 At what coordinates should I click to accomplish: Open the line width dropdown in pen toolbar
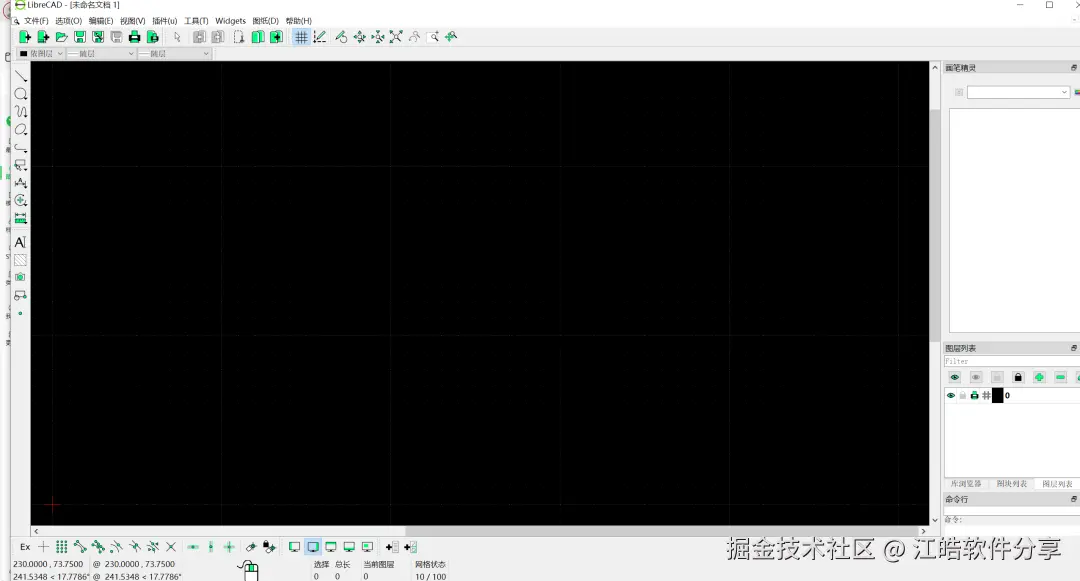[x=101, y=54]
